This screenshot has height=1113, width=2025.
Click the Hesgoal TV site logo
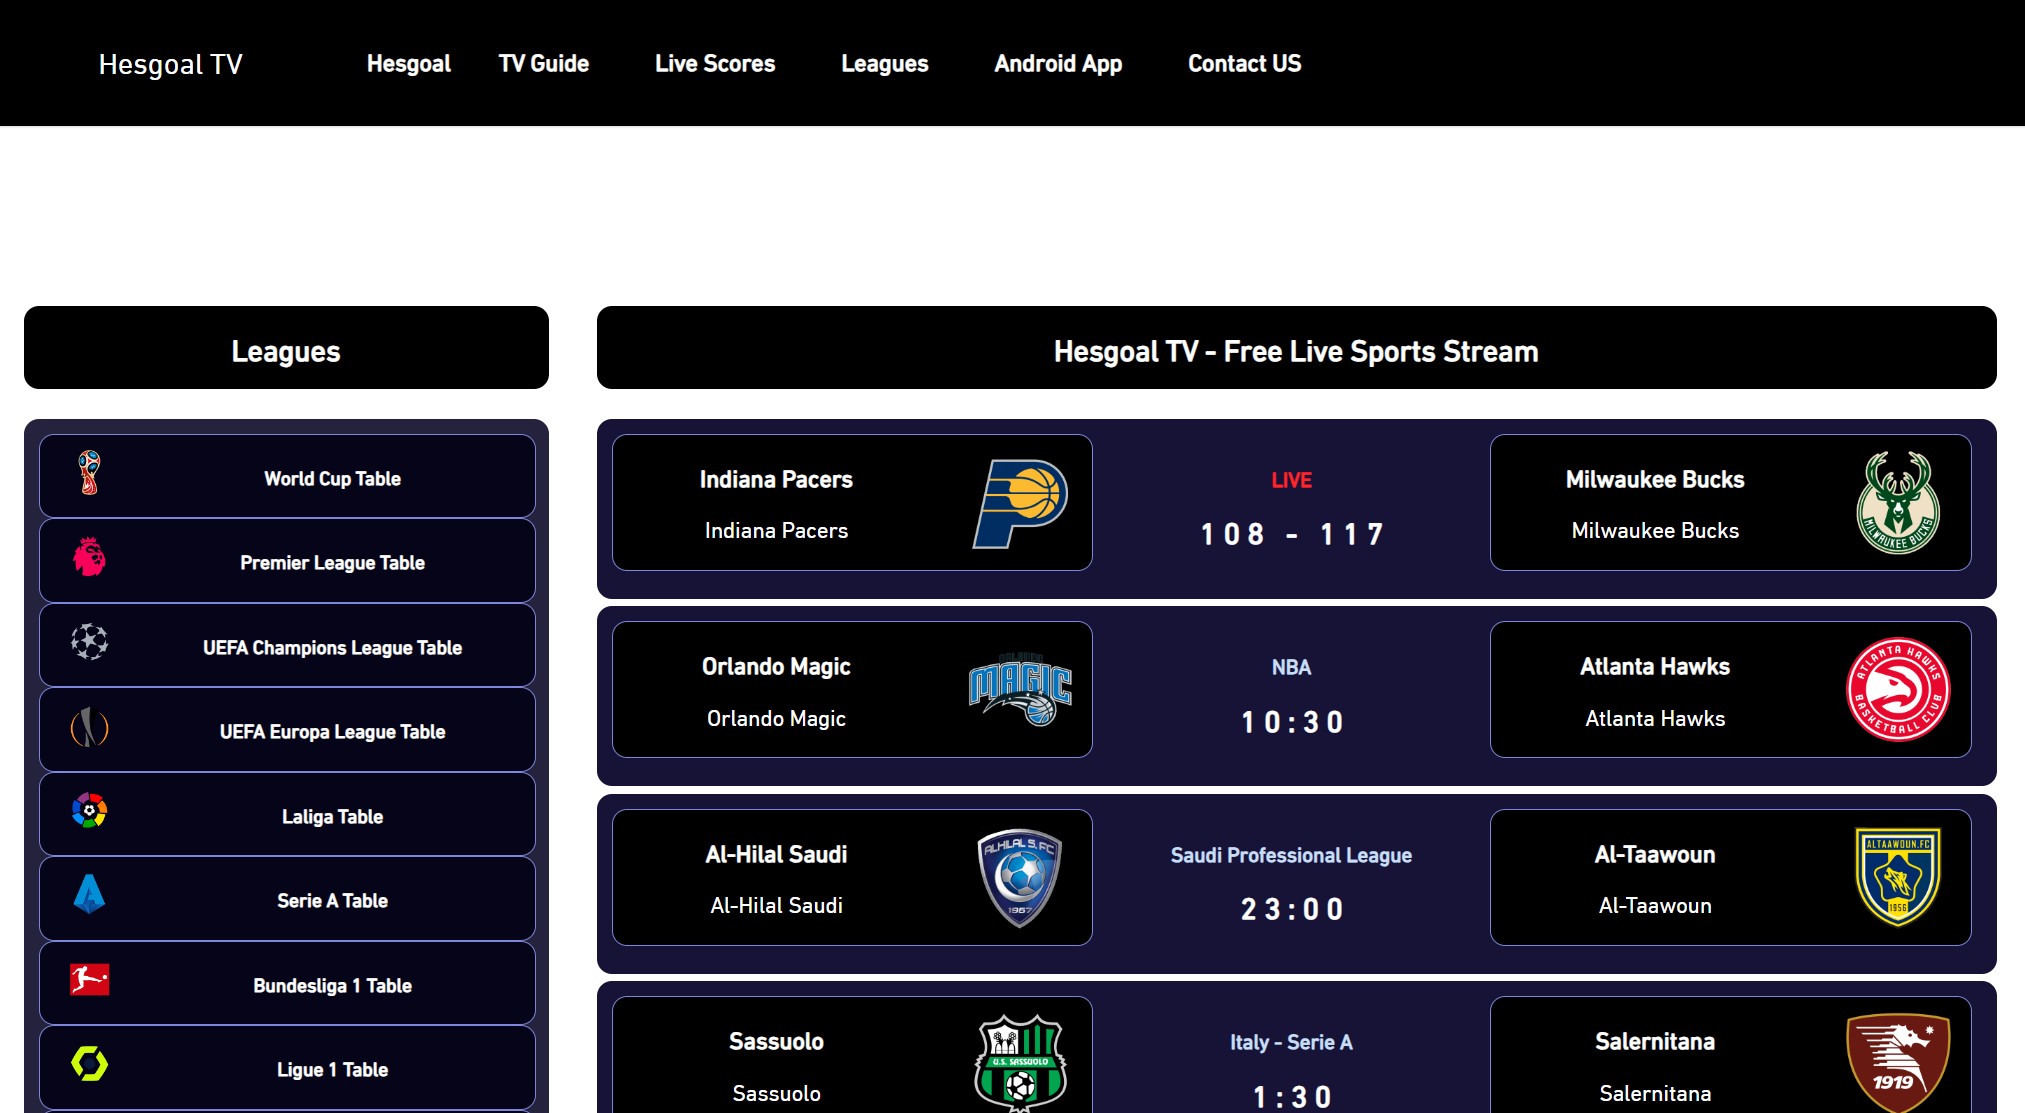[170, 65]
